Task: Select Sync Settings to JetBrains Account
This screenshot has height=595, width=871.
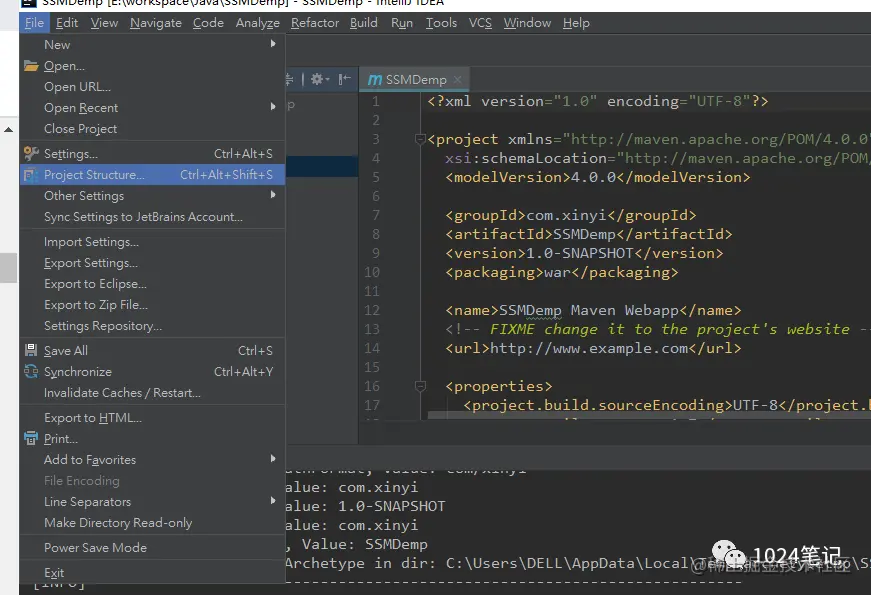Action: click(152, 217)
